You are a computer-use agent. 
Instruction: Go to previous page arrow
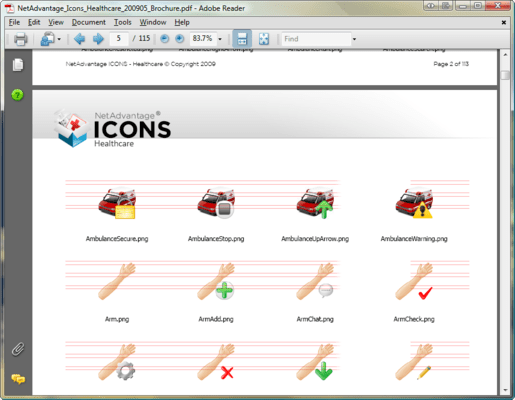click(x=79, y=39)
